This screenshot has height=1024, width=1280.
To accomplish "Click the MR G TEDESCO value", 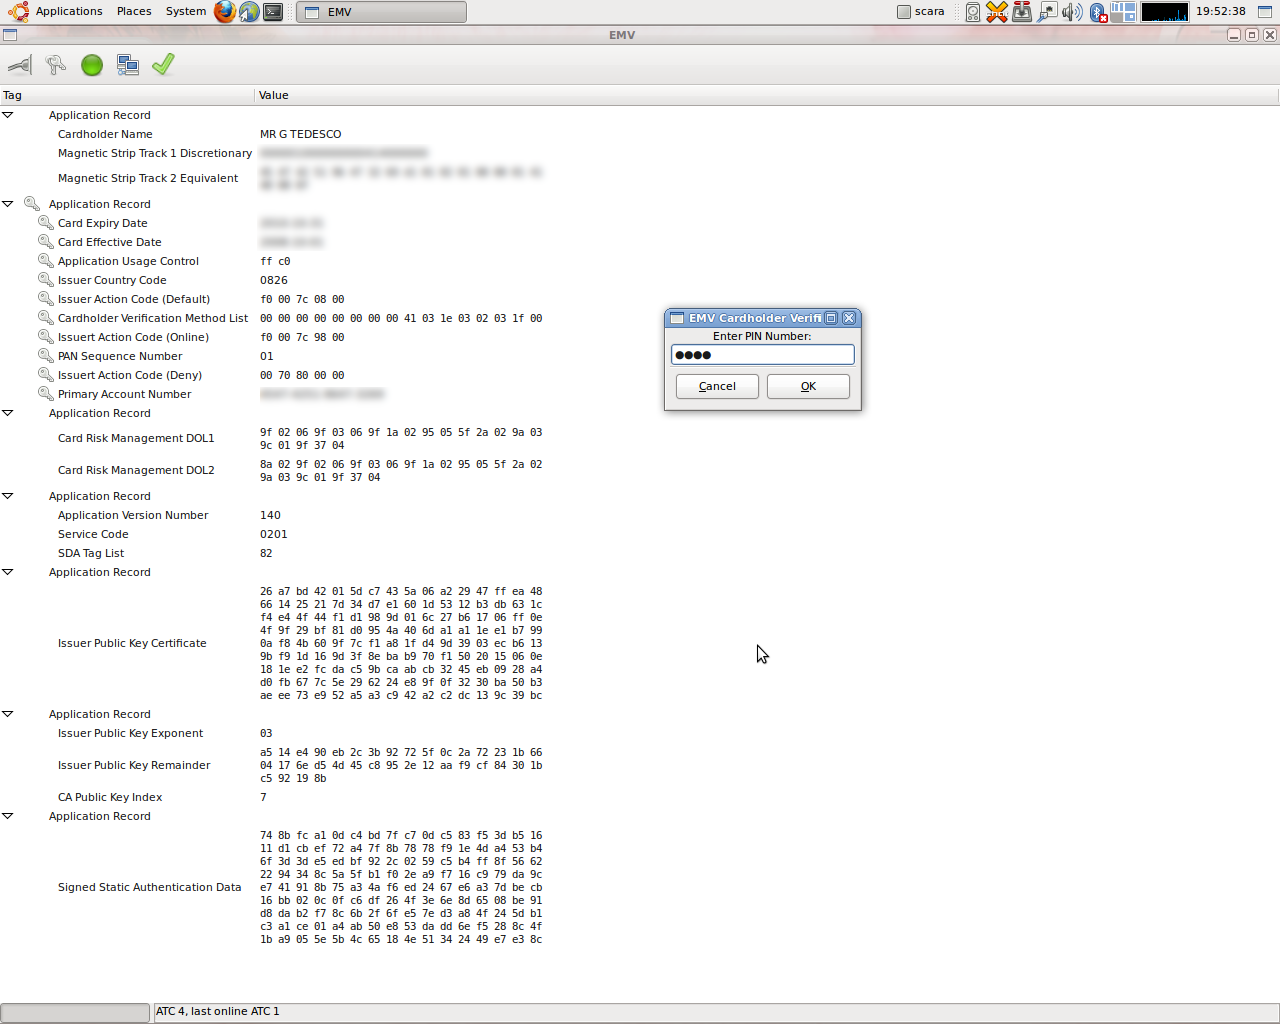I will pos(300,134).
